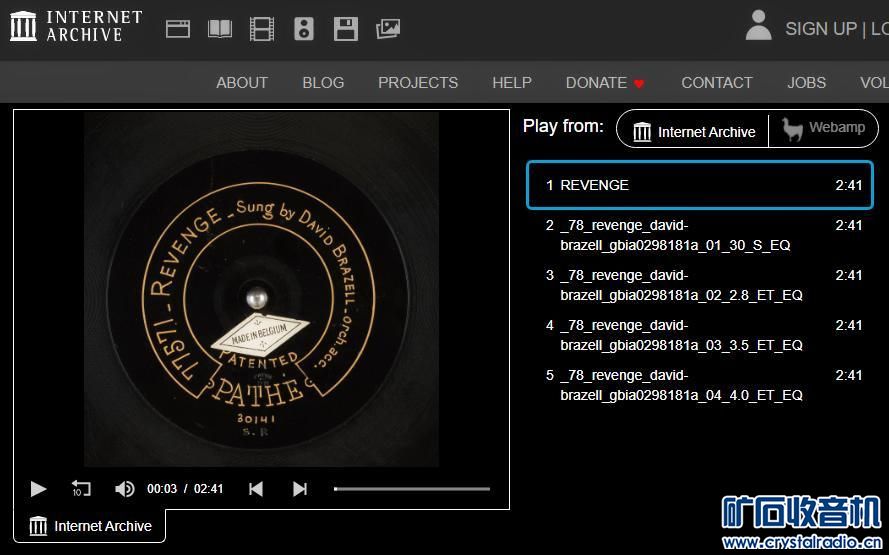Click the playback progress slider
The image size is (889, 555).
click(x=412, y=489)
